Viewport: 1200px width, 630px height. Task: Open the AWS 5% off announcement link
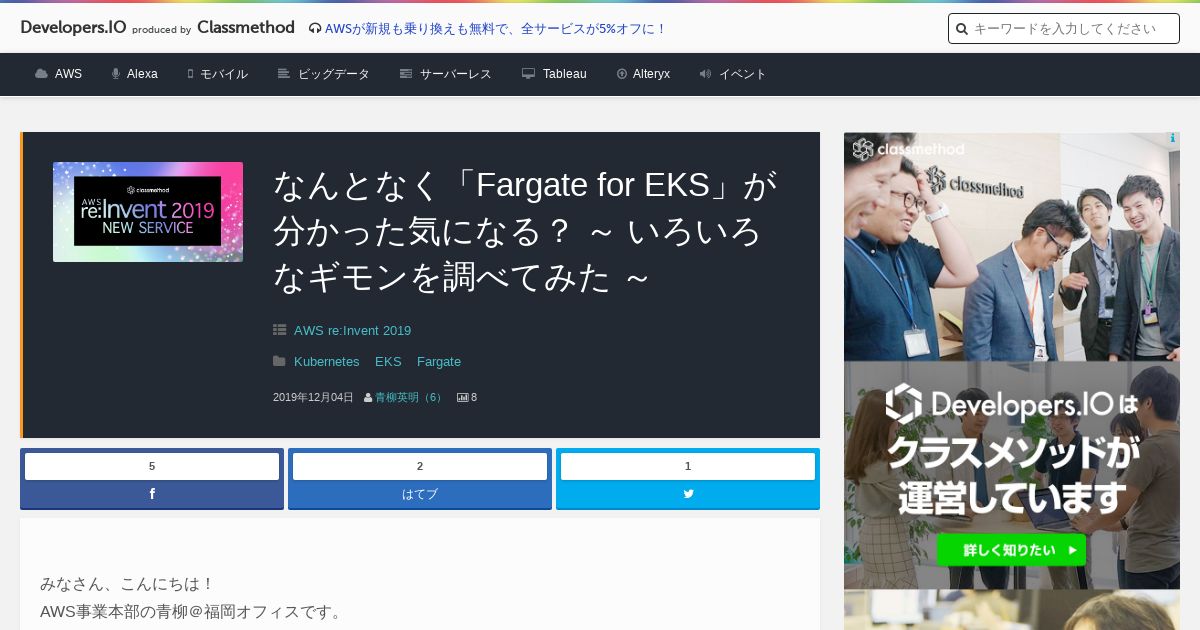(x=495, y=29)
